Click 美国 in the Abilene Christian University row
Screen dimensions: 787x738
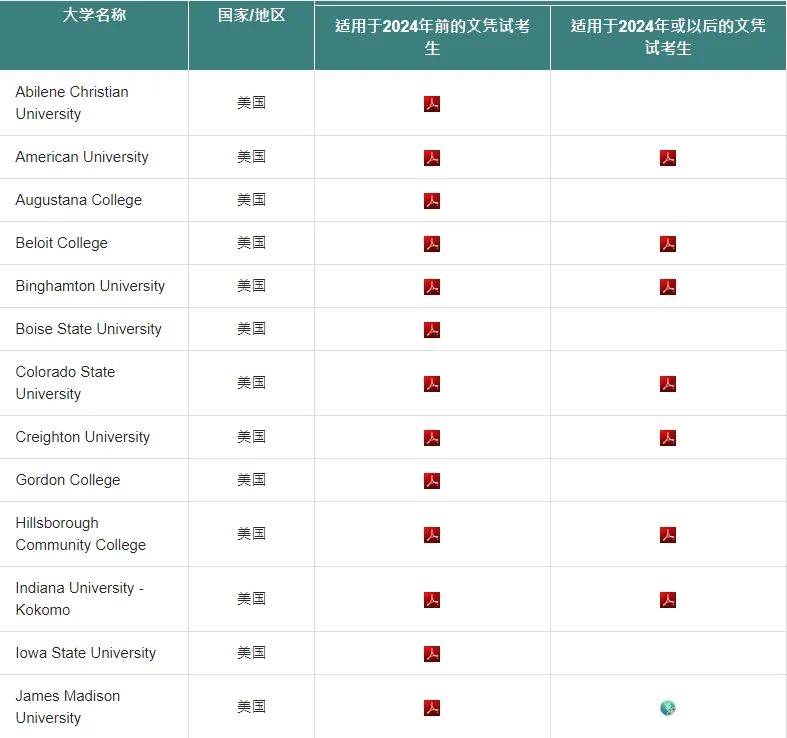251,103
